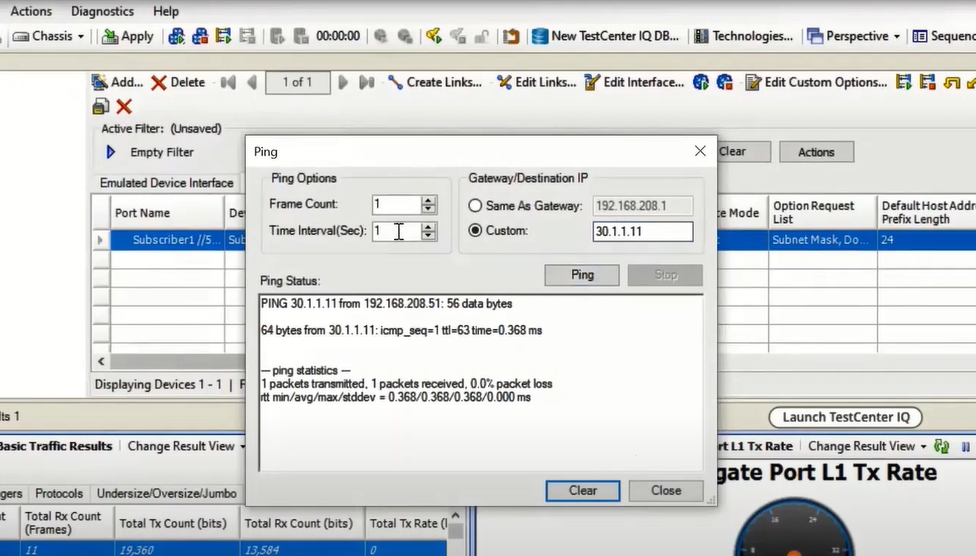Click the Ping button in dialog
The image size is (976, 556).
point(582,275)
